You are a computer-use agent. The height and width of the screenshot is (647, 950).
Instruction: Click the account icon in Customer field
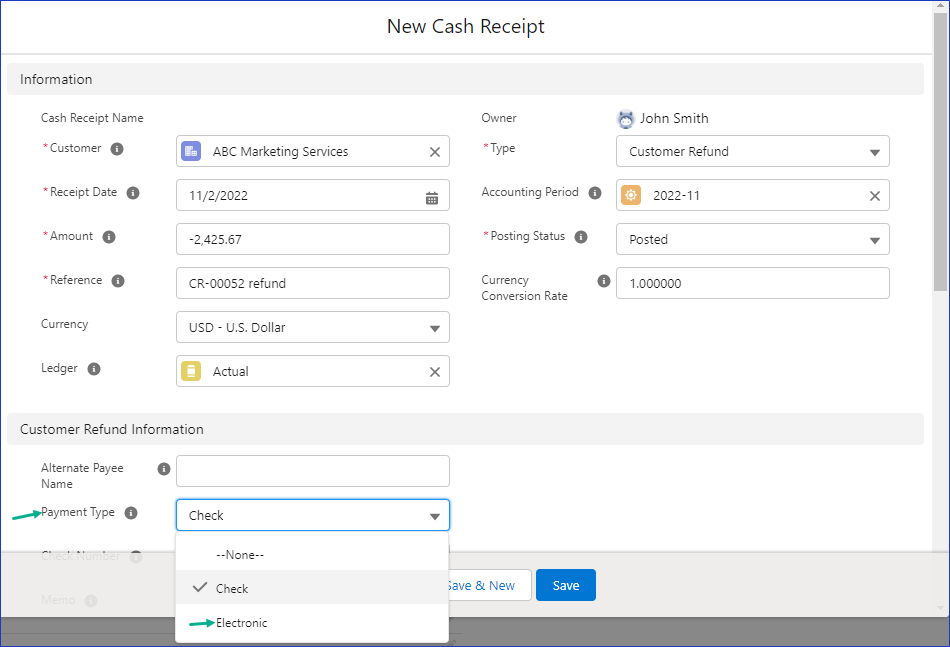pyautogui.click(x=191, y=151)
